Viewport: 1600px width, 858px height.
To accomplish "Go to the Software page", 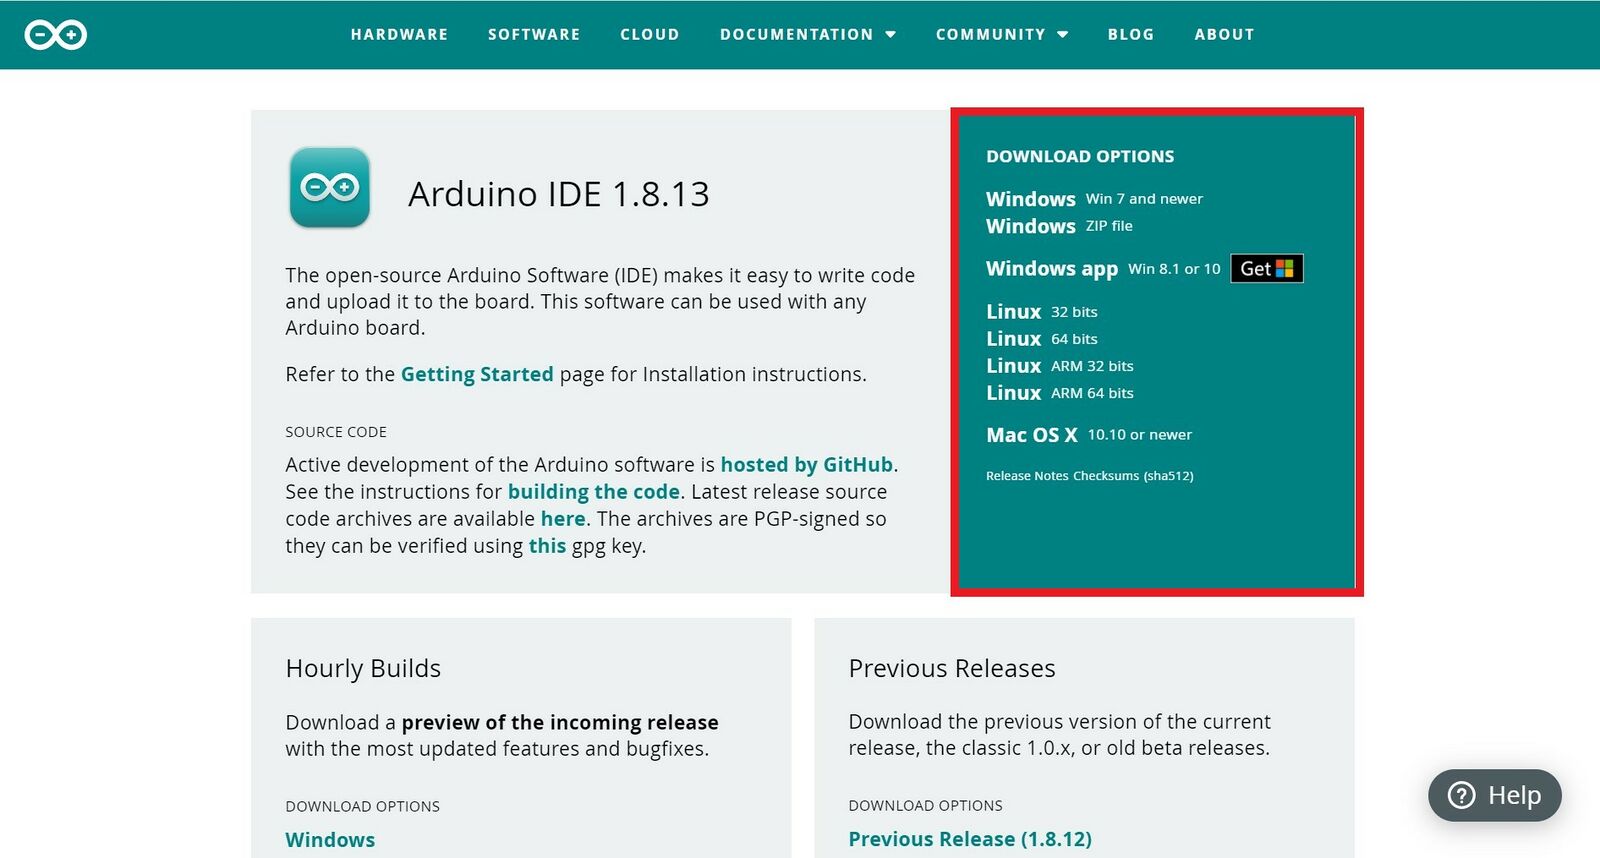I will tap(534, 35).
